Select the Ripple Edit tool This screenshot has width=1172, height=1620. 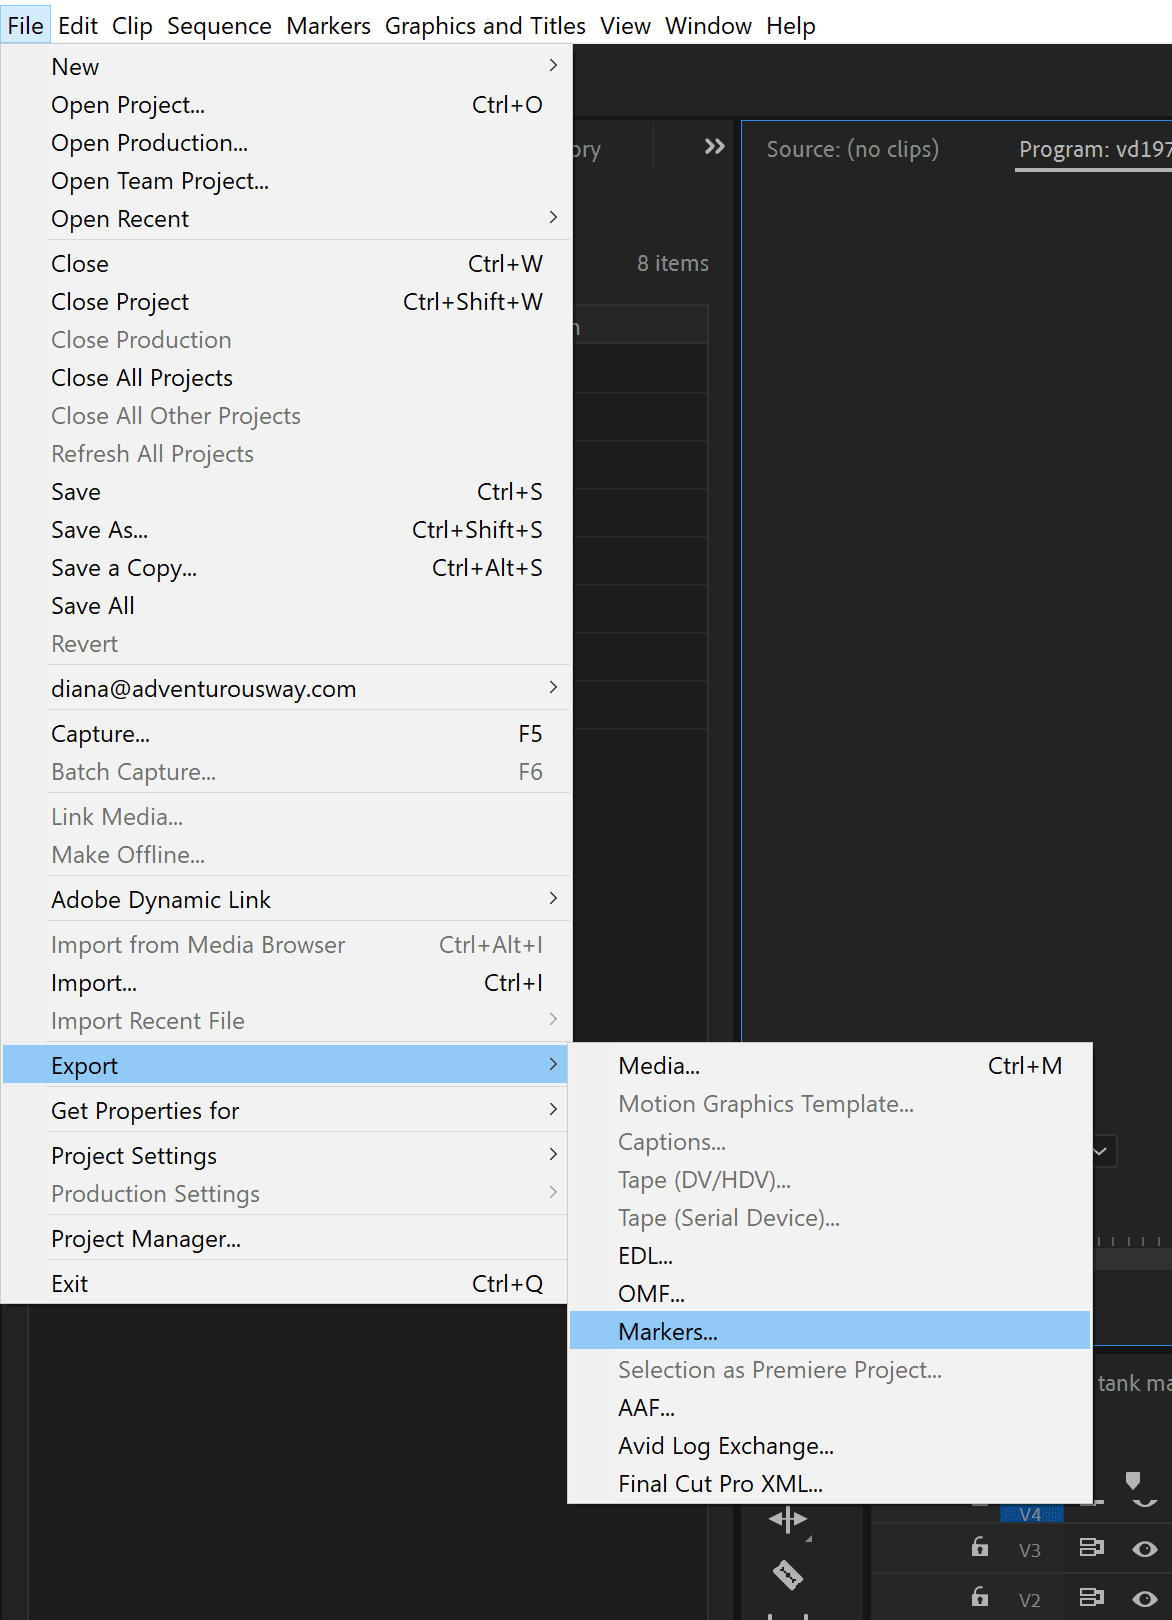[x=788, y=1520]
